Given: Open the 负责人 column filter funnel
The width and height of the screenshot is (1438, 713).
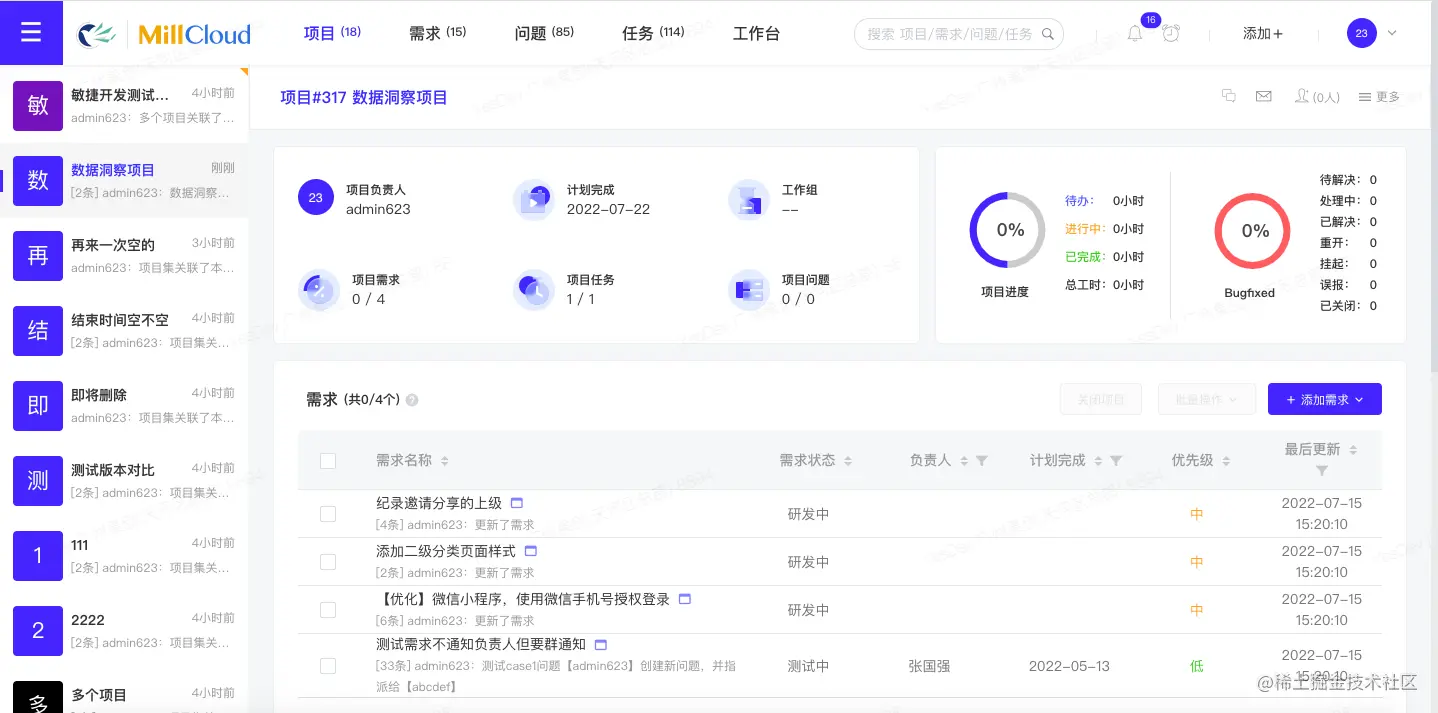Looking at the screenshot, I should point(981,460).
